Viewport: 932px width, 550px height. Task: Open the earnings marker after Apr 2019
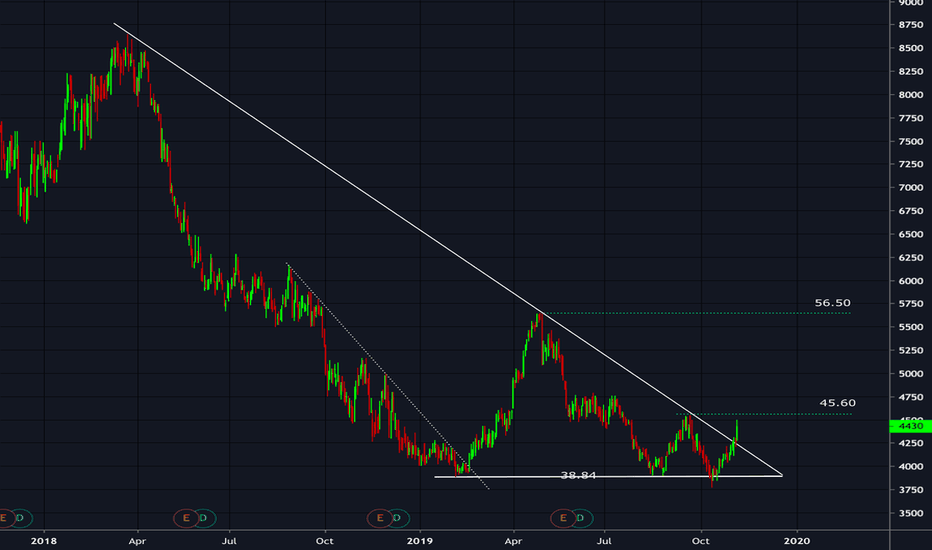coord(563,518)
